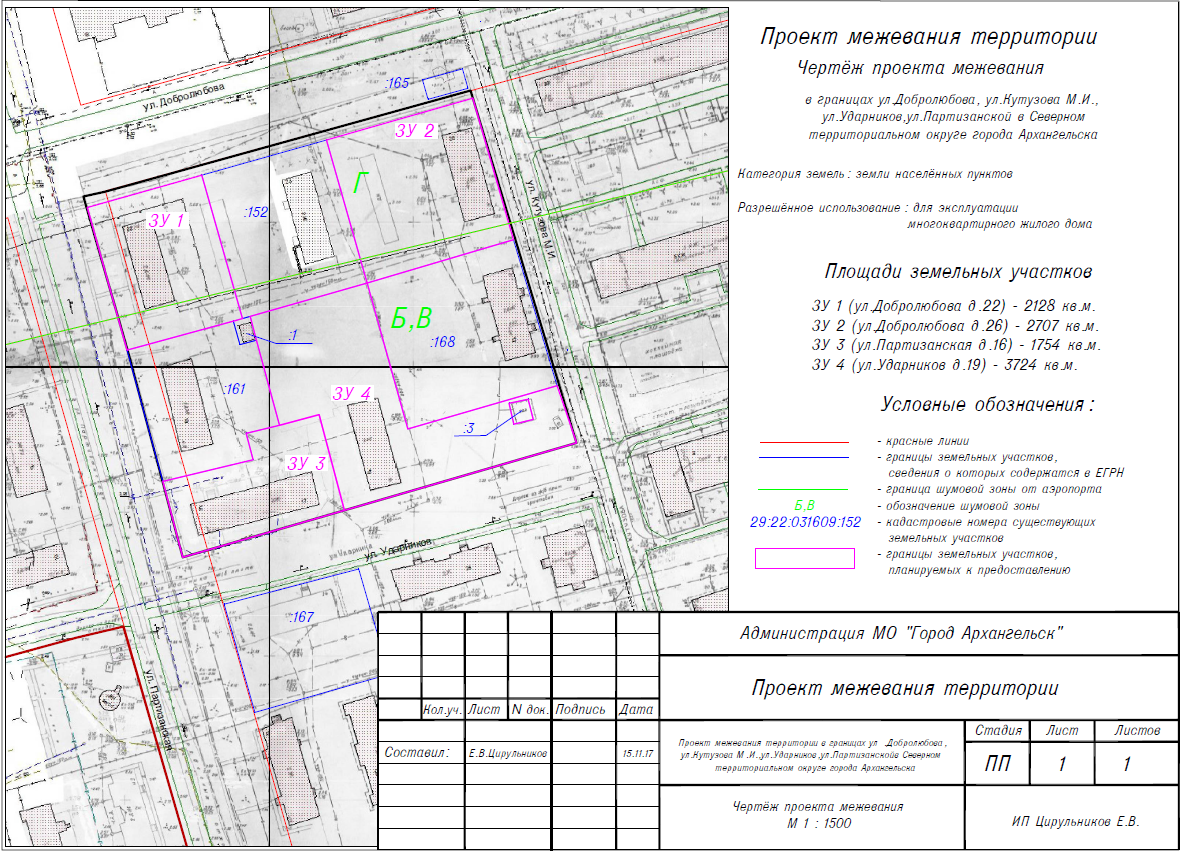Click the small blue square near label :1
Screen dimensions: 1180x852
(x=244, y=333)
